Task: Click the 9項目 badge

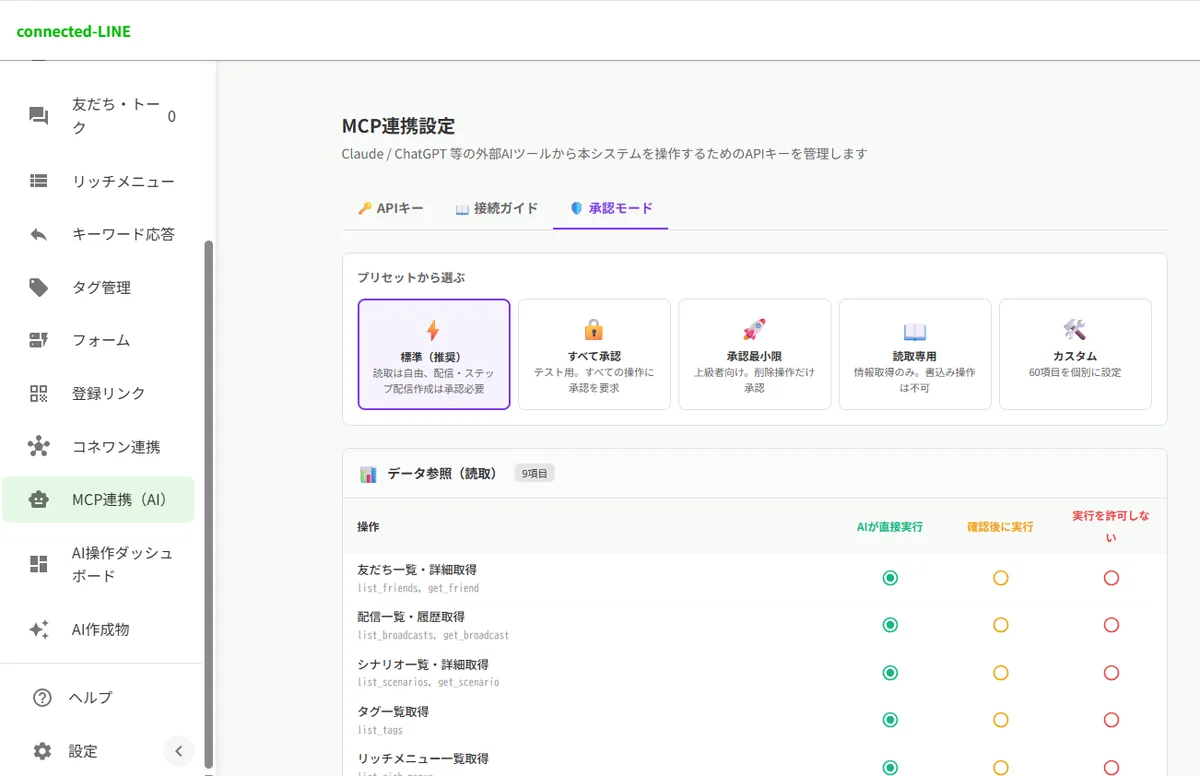Action: [535, 474]
